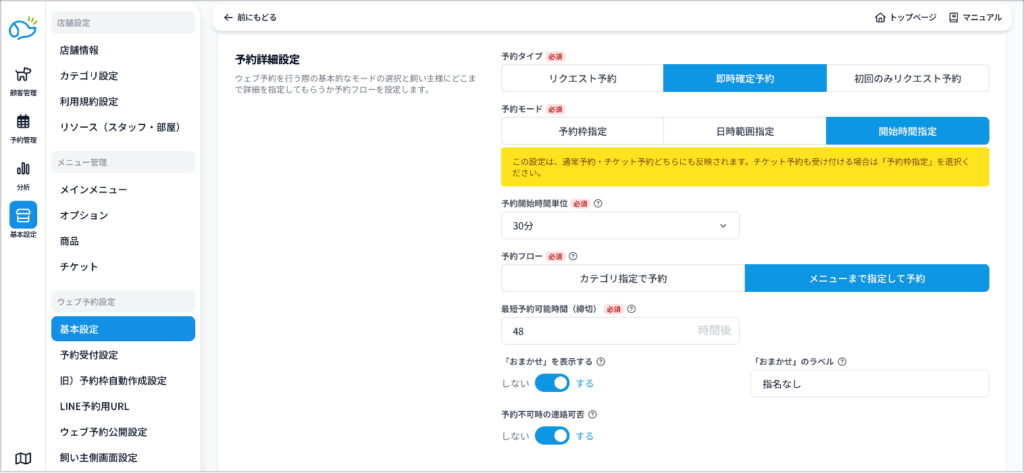Open the マニュアル link in header
The height and width of the screenshot is (473, 1024).
coord(975,18)
